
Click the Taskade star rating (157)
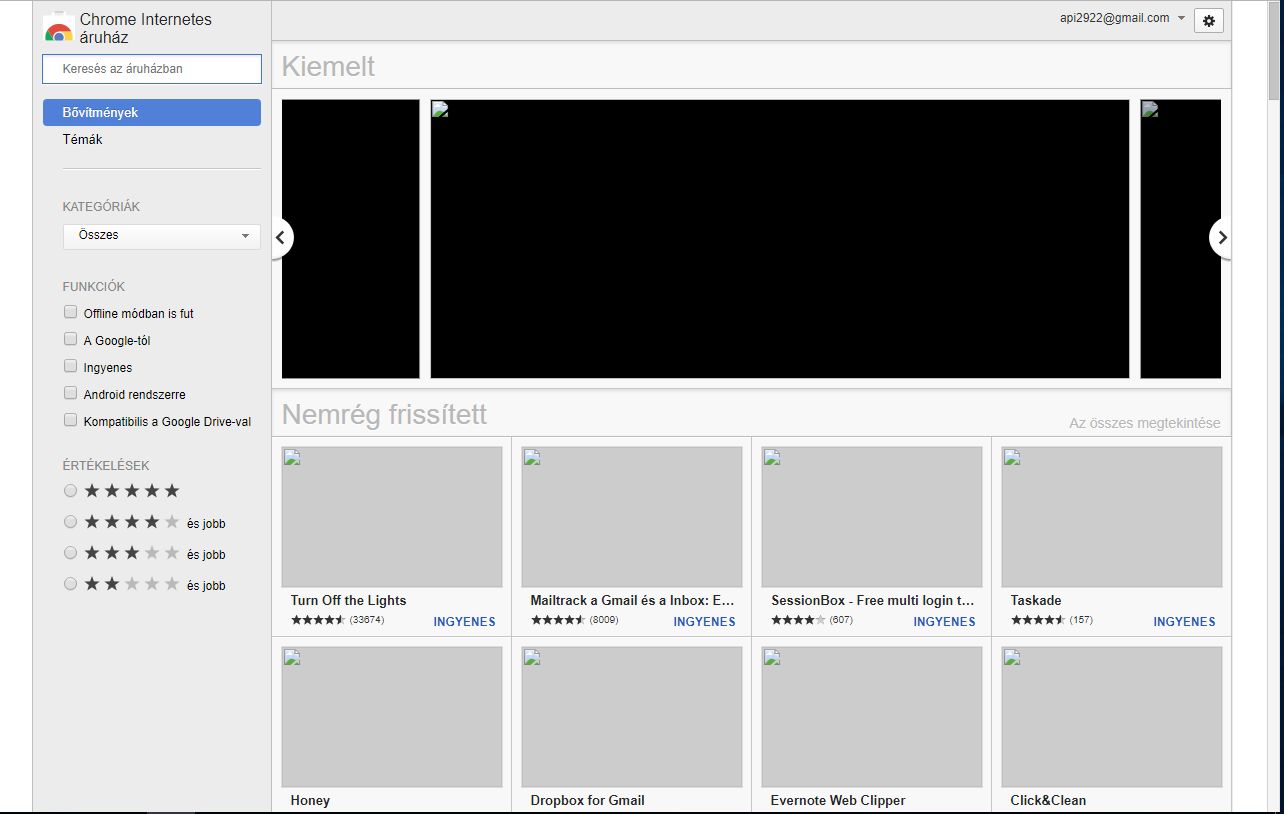(x=1038, y=620)
